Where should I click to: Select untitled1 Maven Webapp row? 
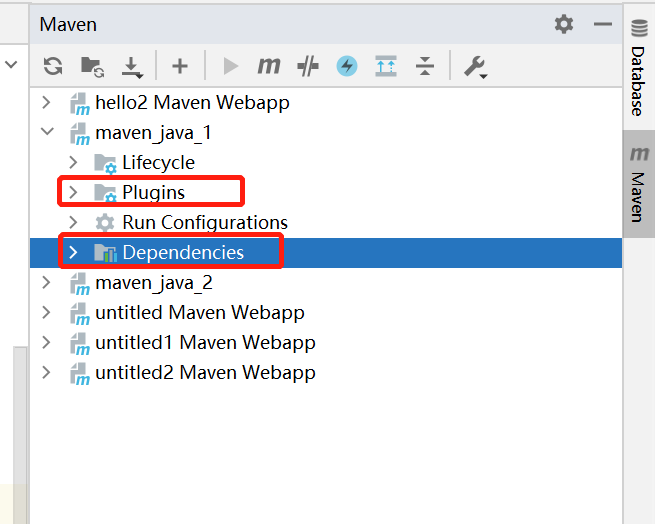(x=326, y=343)
